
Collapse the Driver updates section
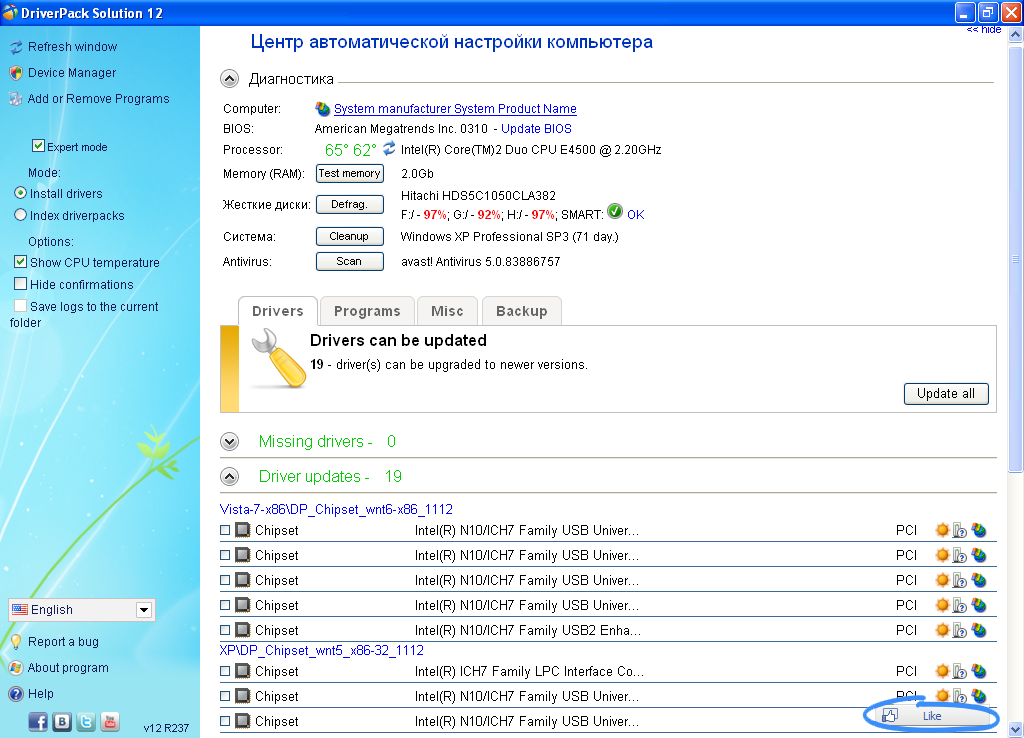229,477
